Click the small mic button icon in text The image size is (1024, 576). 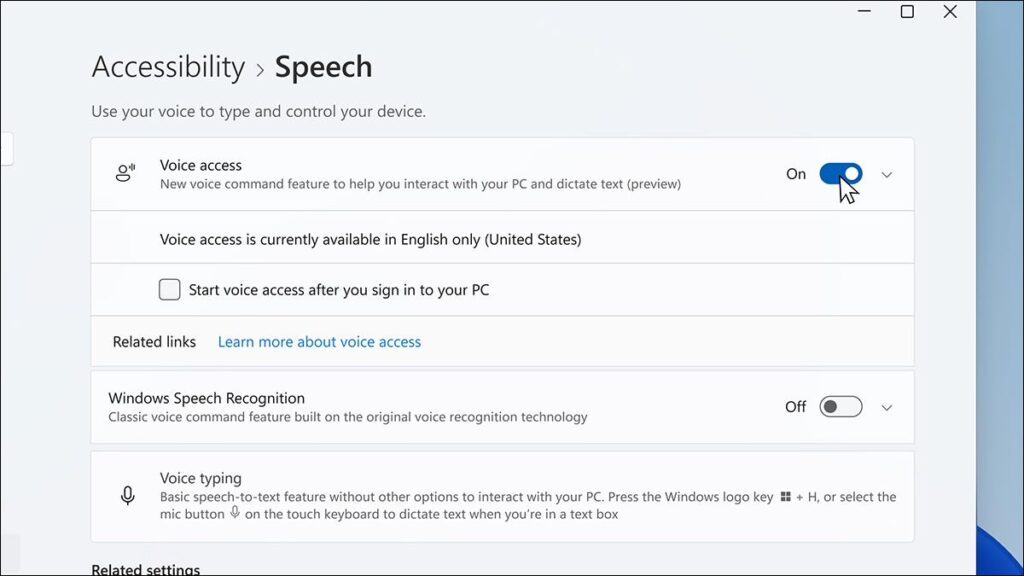pyautogui.click(x=235, y=513)
